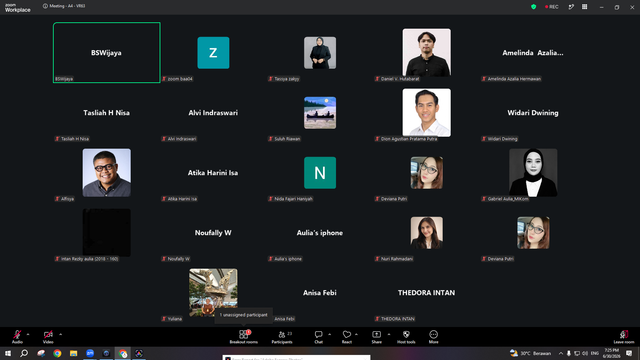Viewport: 640px width, 360px height.
Task: Select Affoya's profile photo tile
Action: point(107,173)
